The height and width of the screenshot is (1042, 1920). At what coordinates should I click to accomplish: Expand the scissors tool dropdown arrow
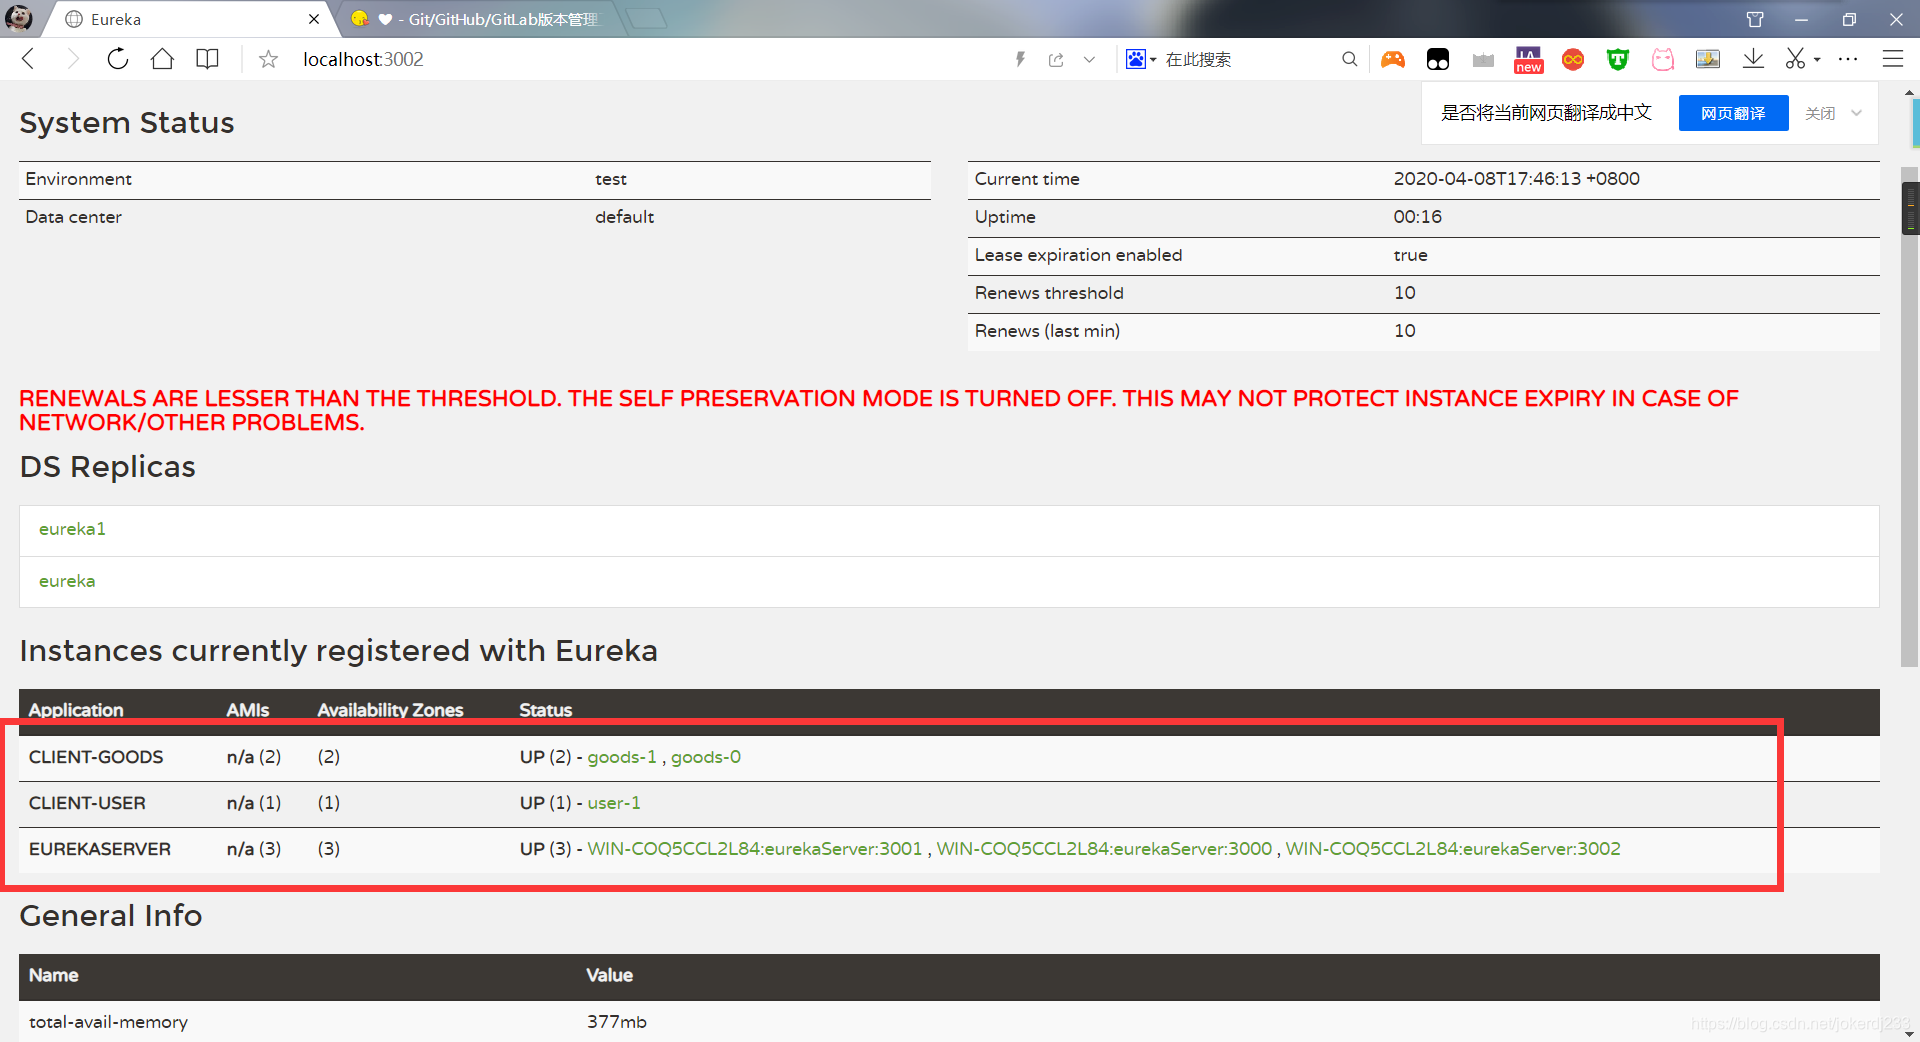pyautogui.click(x=1817, y=60)
